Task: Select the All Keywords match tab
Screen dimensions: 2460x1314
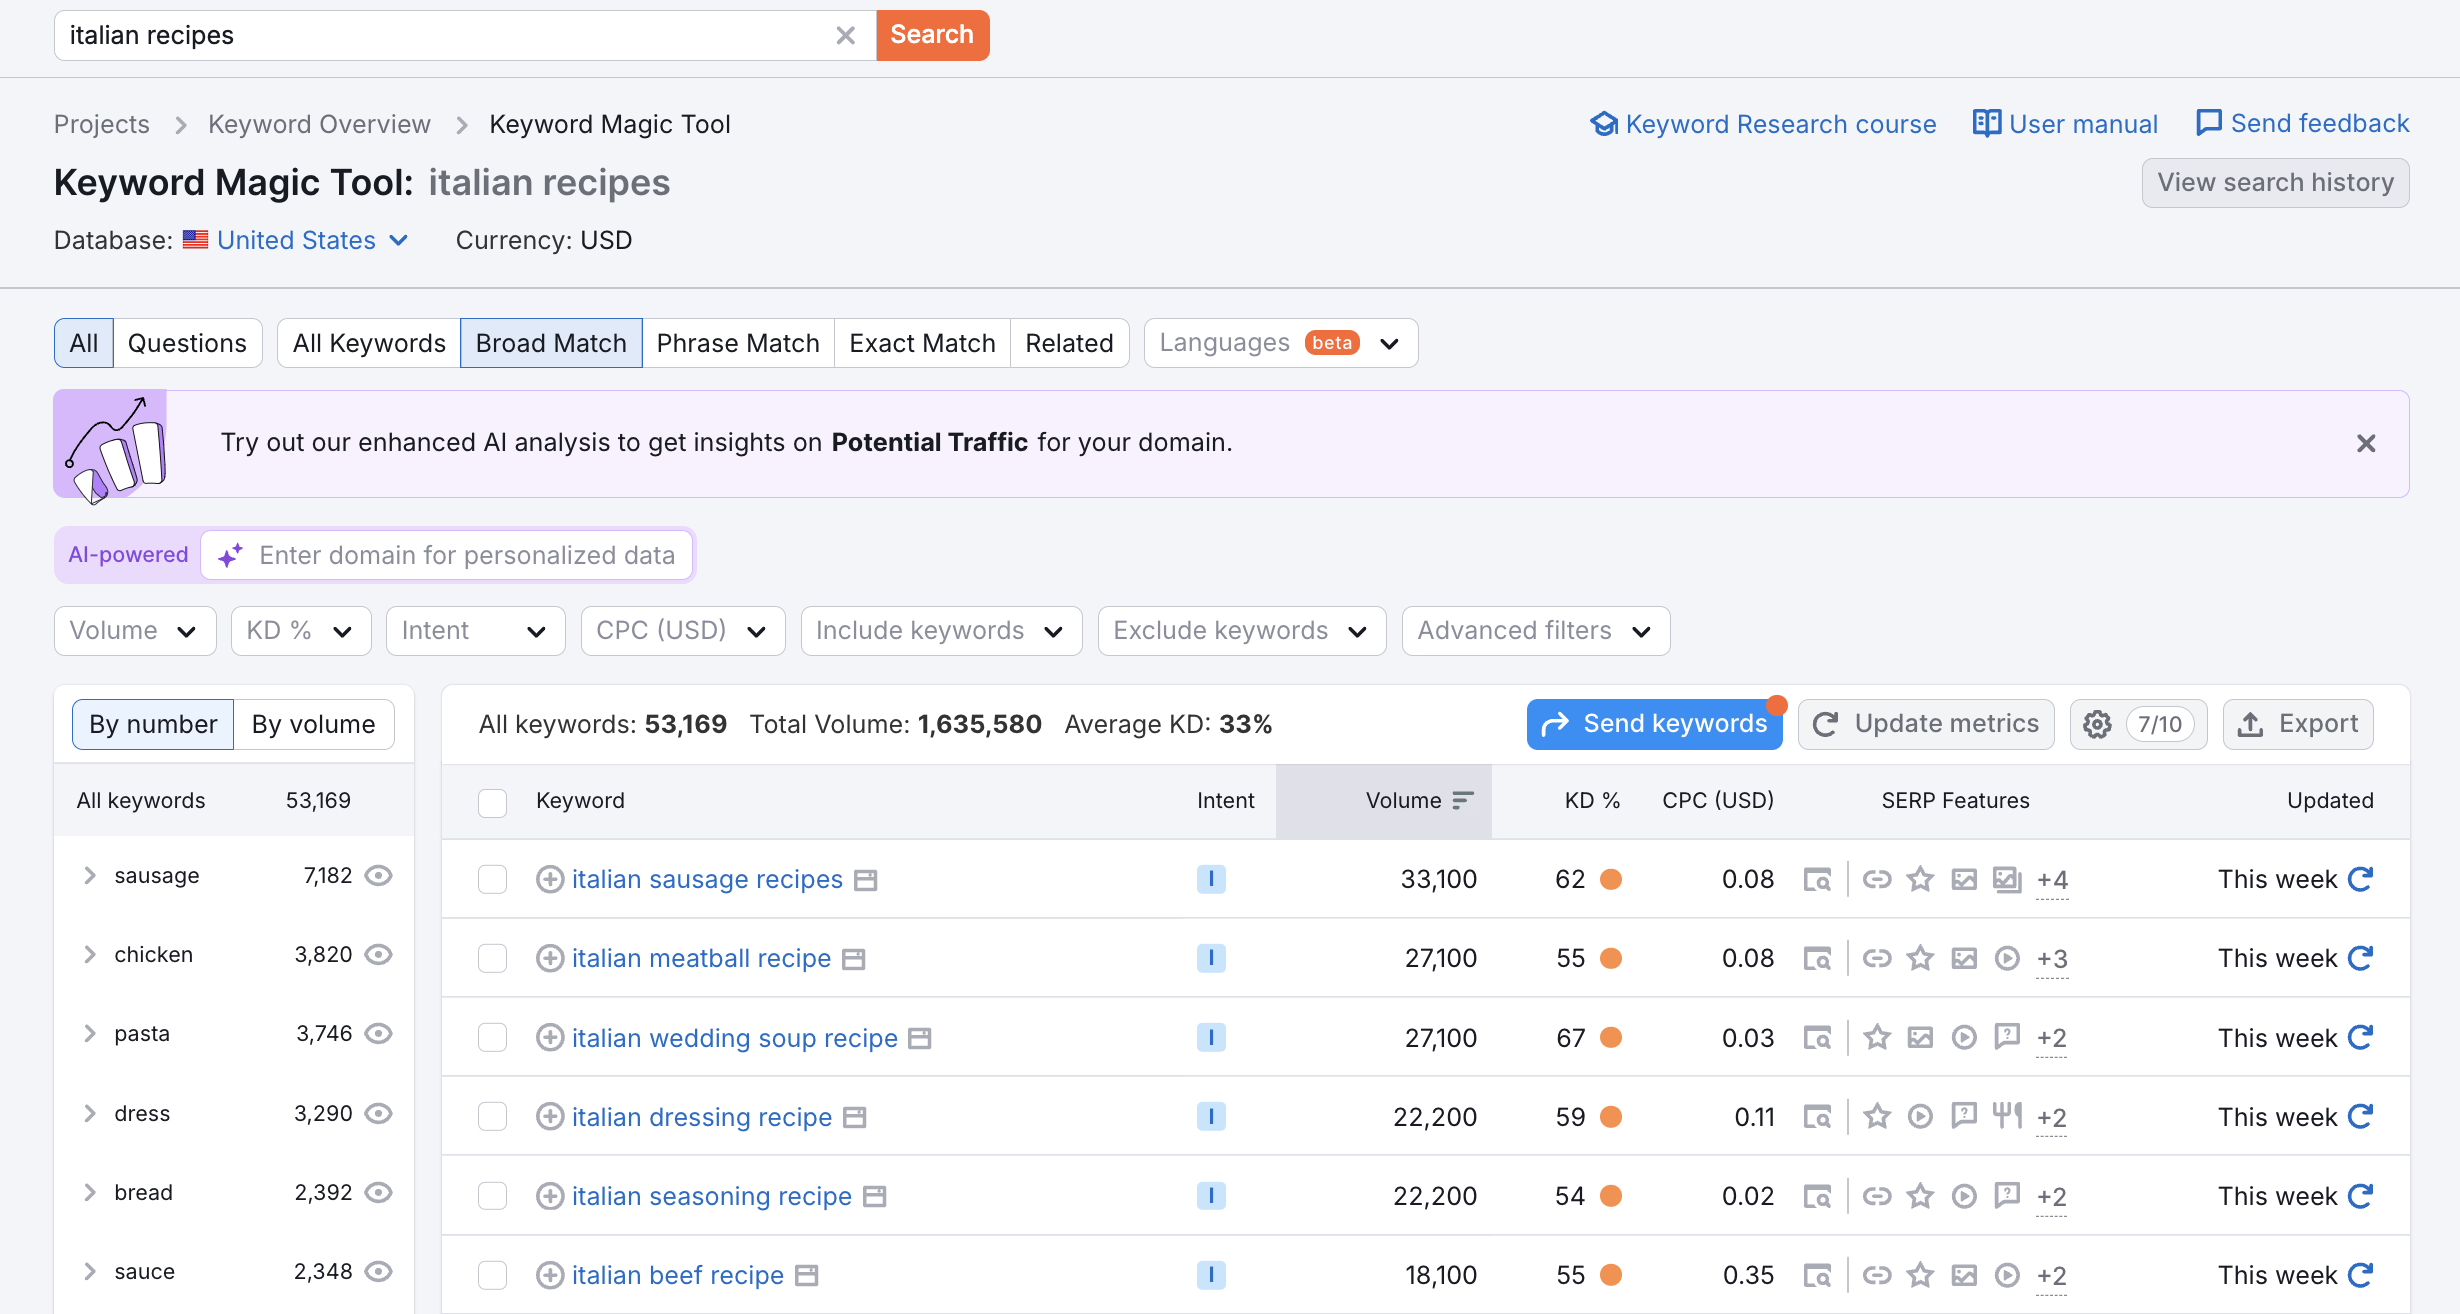Action: pyautogui.click(x=369, y=343)
